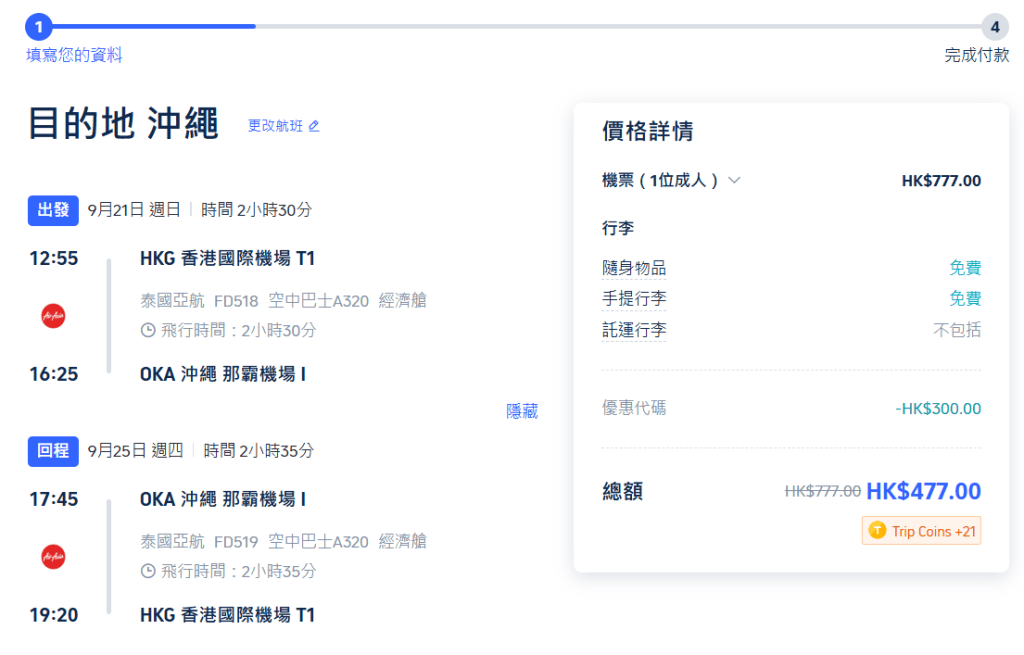Screen dimensions: 1024x655
Task: Click 填寫您的資料 step label
Action: coord(75,55)
